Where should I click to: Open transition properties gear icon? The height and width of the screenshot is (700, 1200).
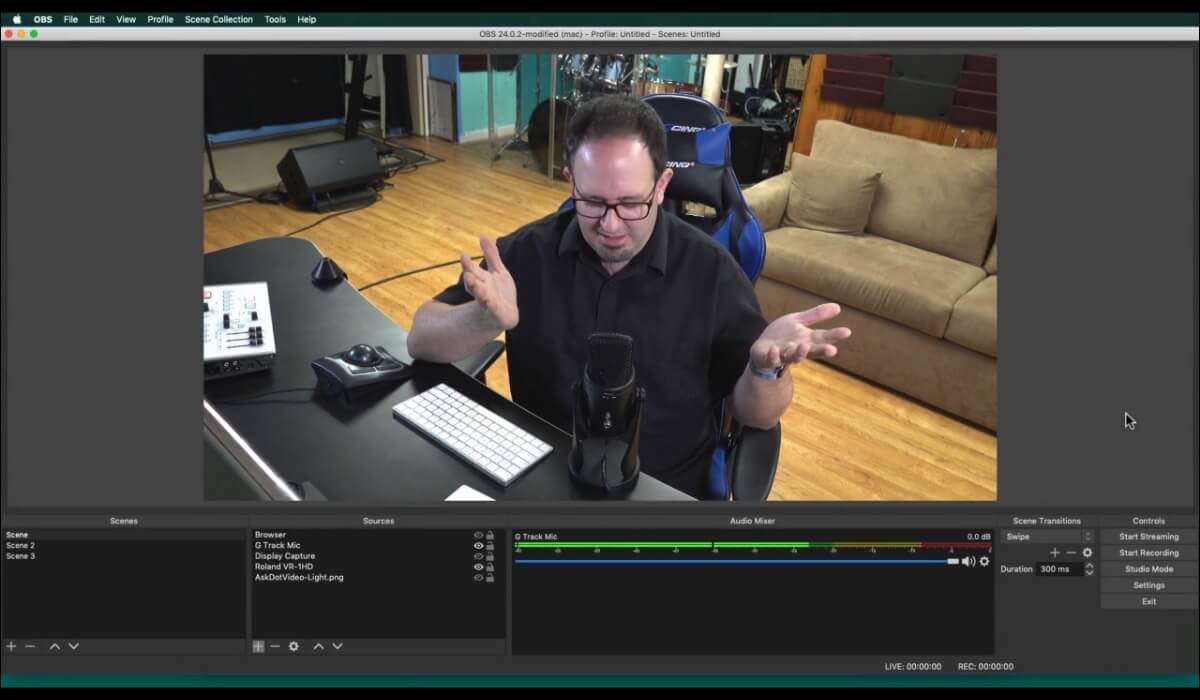pos(1087,553)
